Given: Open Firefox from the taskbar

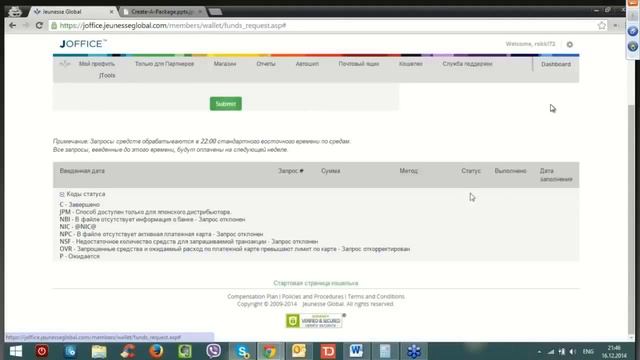Looking at the screenshot, I should coord(156,351).
